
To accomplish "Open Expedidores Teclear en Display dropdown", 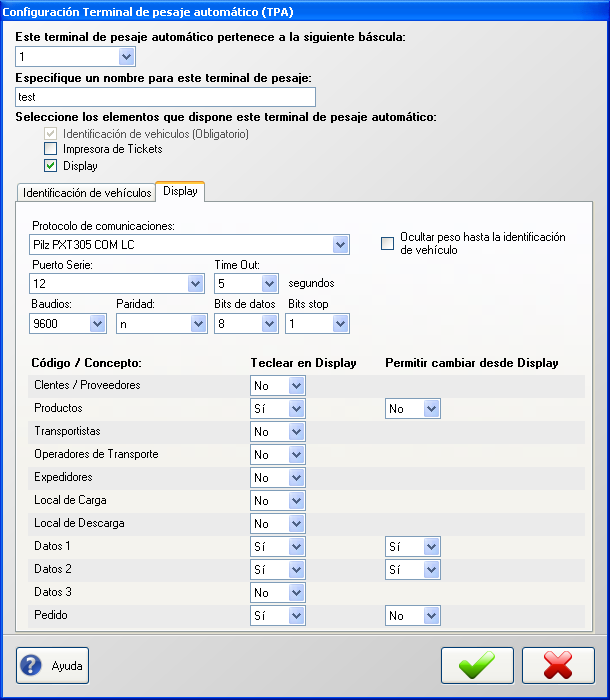I will click(x=278, y=478).
